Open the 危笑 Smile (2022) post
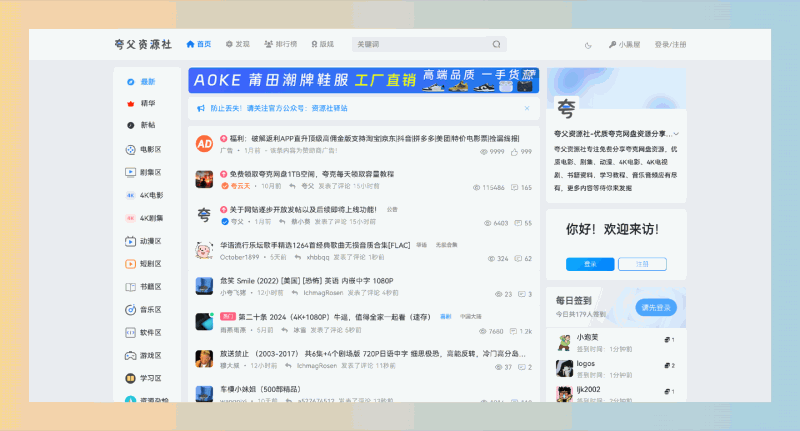Viewport: 800px width, 431px height. tap(307, 281)
